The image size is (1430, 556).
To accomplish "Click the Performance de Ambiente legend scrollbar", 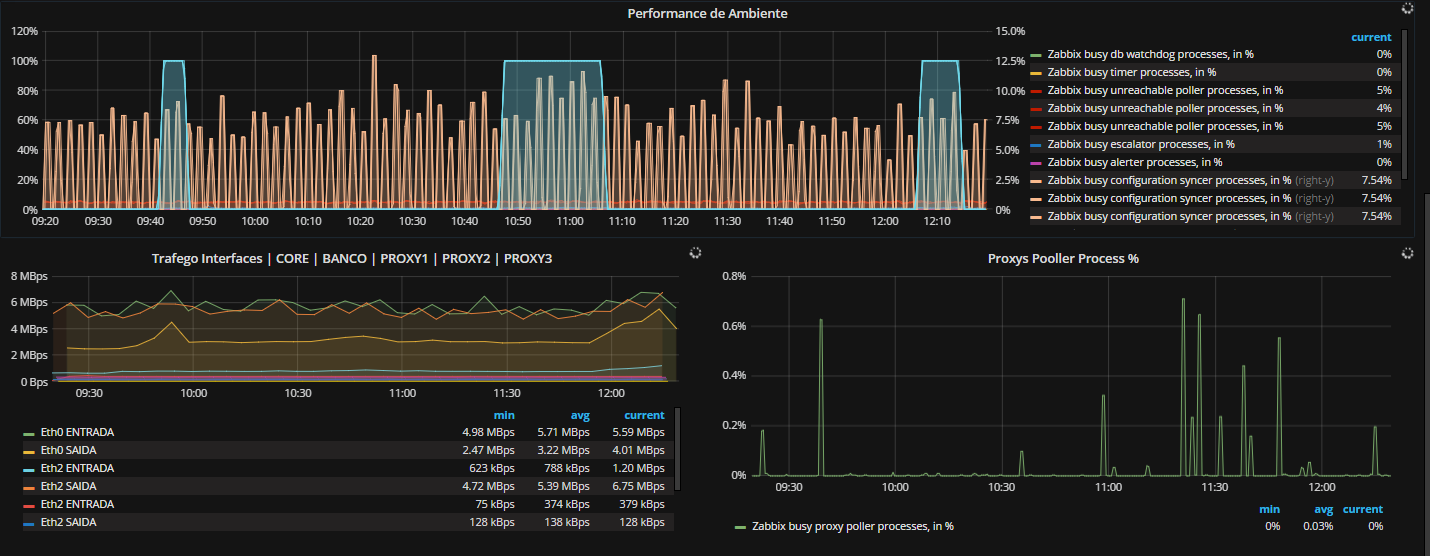I will 1405,107.
